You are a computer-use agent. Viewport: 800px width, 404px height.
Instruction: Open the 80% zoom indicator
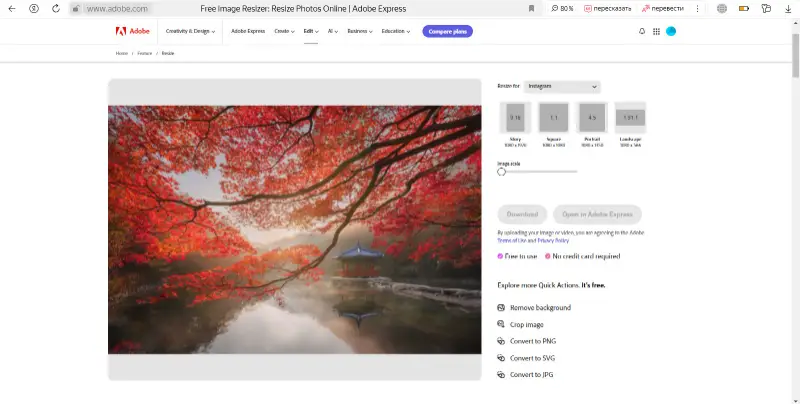click(562, 9)
